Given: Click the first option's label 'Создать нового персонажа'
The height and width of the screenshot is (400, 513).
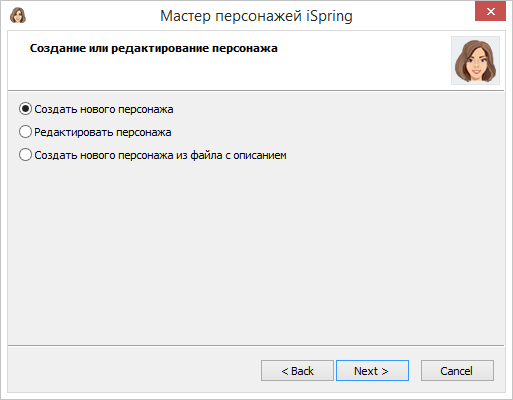Looking at the screenshot, I should tap(104, 109).
